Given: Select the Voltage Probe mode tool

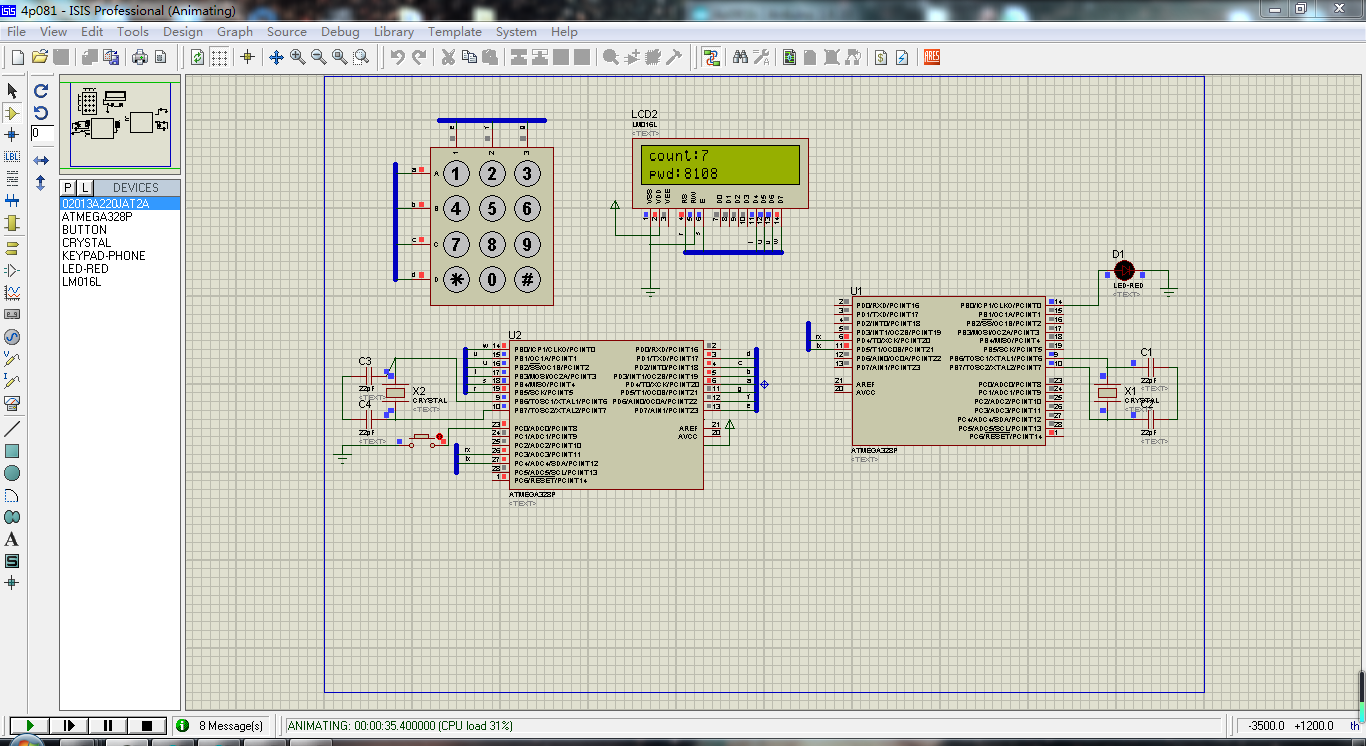Looking at the screenshot, I should pyautogui.click(x=12, y=359).
